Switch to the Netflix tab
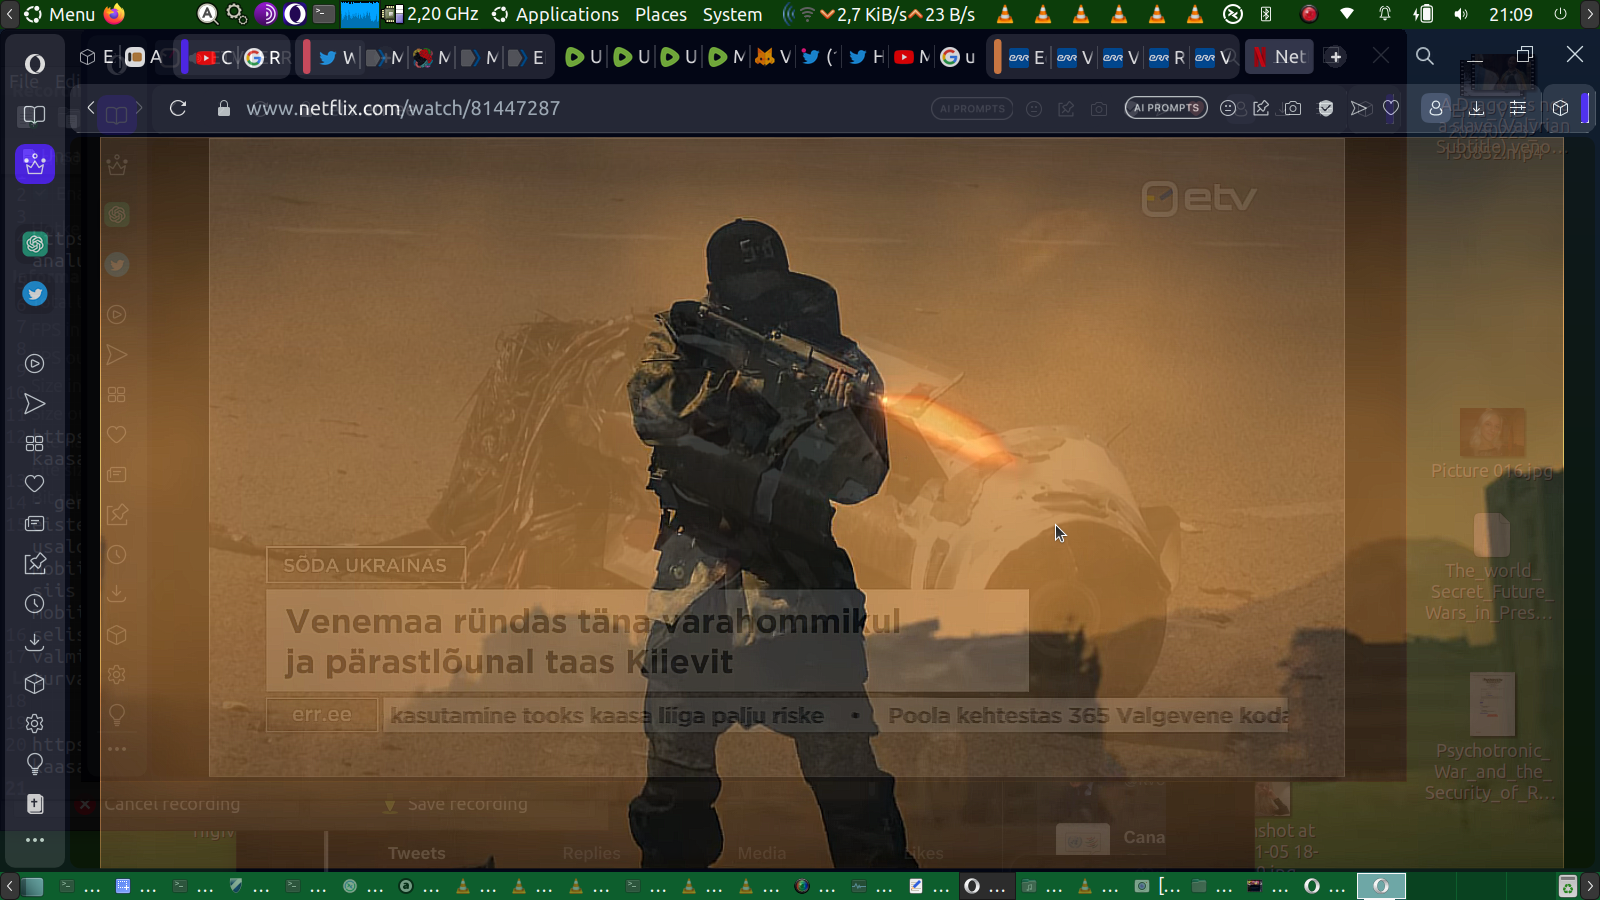 [x=1279, y=57]
